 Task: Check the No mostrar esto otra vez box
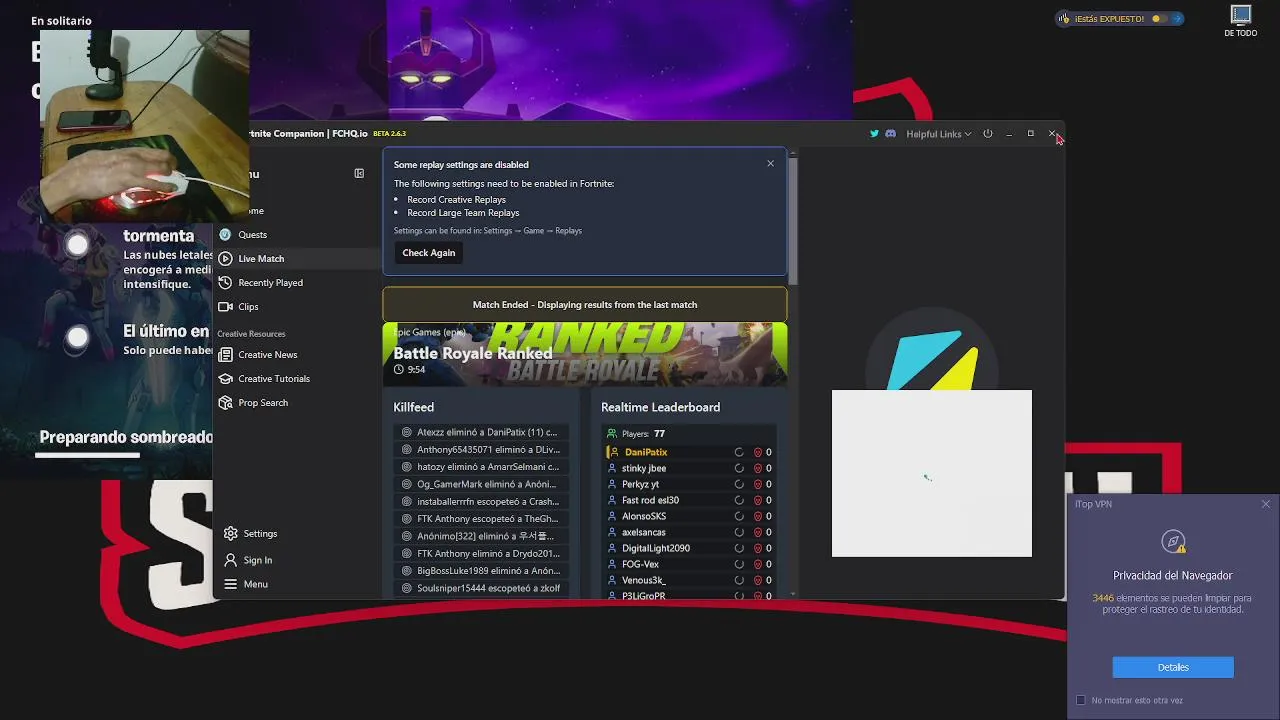[x=1080, y=700]
